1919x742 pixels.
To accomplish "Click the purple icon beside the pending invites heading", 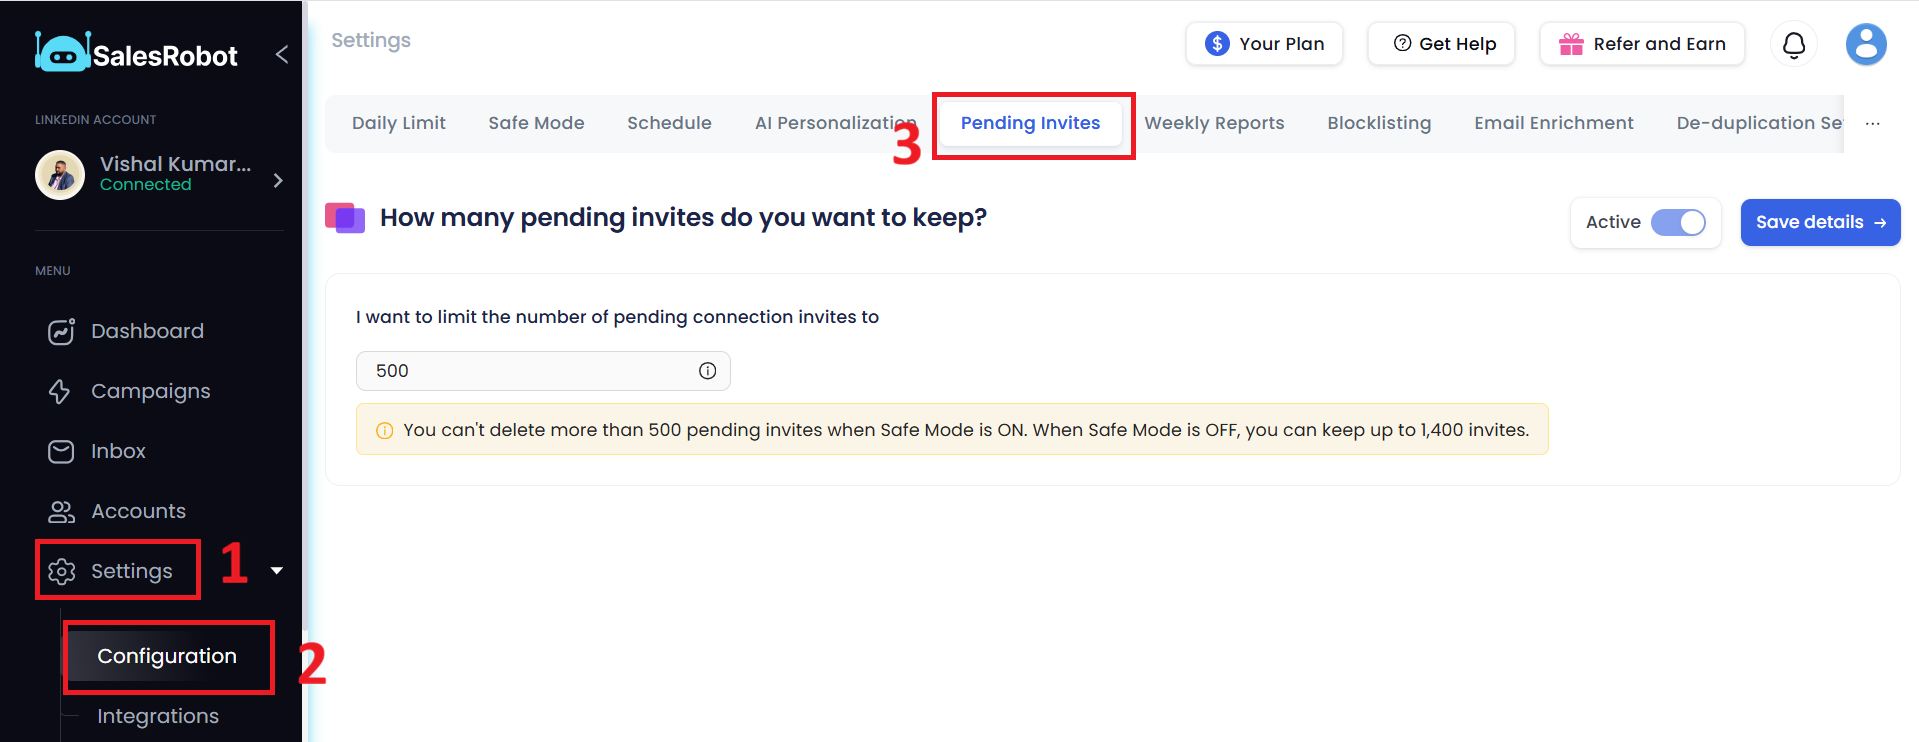I will 345,217.
